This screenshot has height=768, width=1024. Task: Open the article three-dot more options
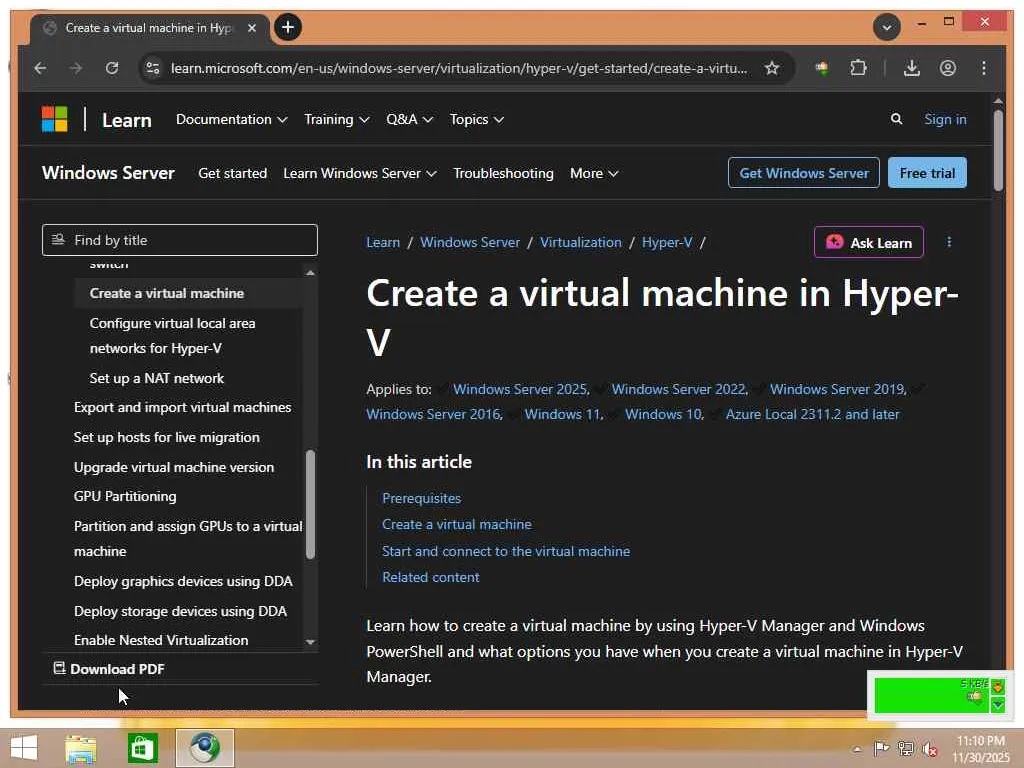coord(949,242)
